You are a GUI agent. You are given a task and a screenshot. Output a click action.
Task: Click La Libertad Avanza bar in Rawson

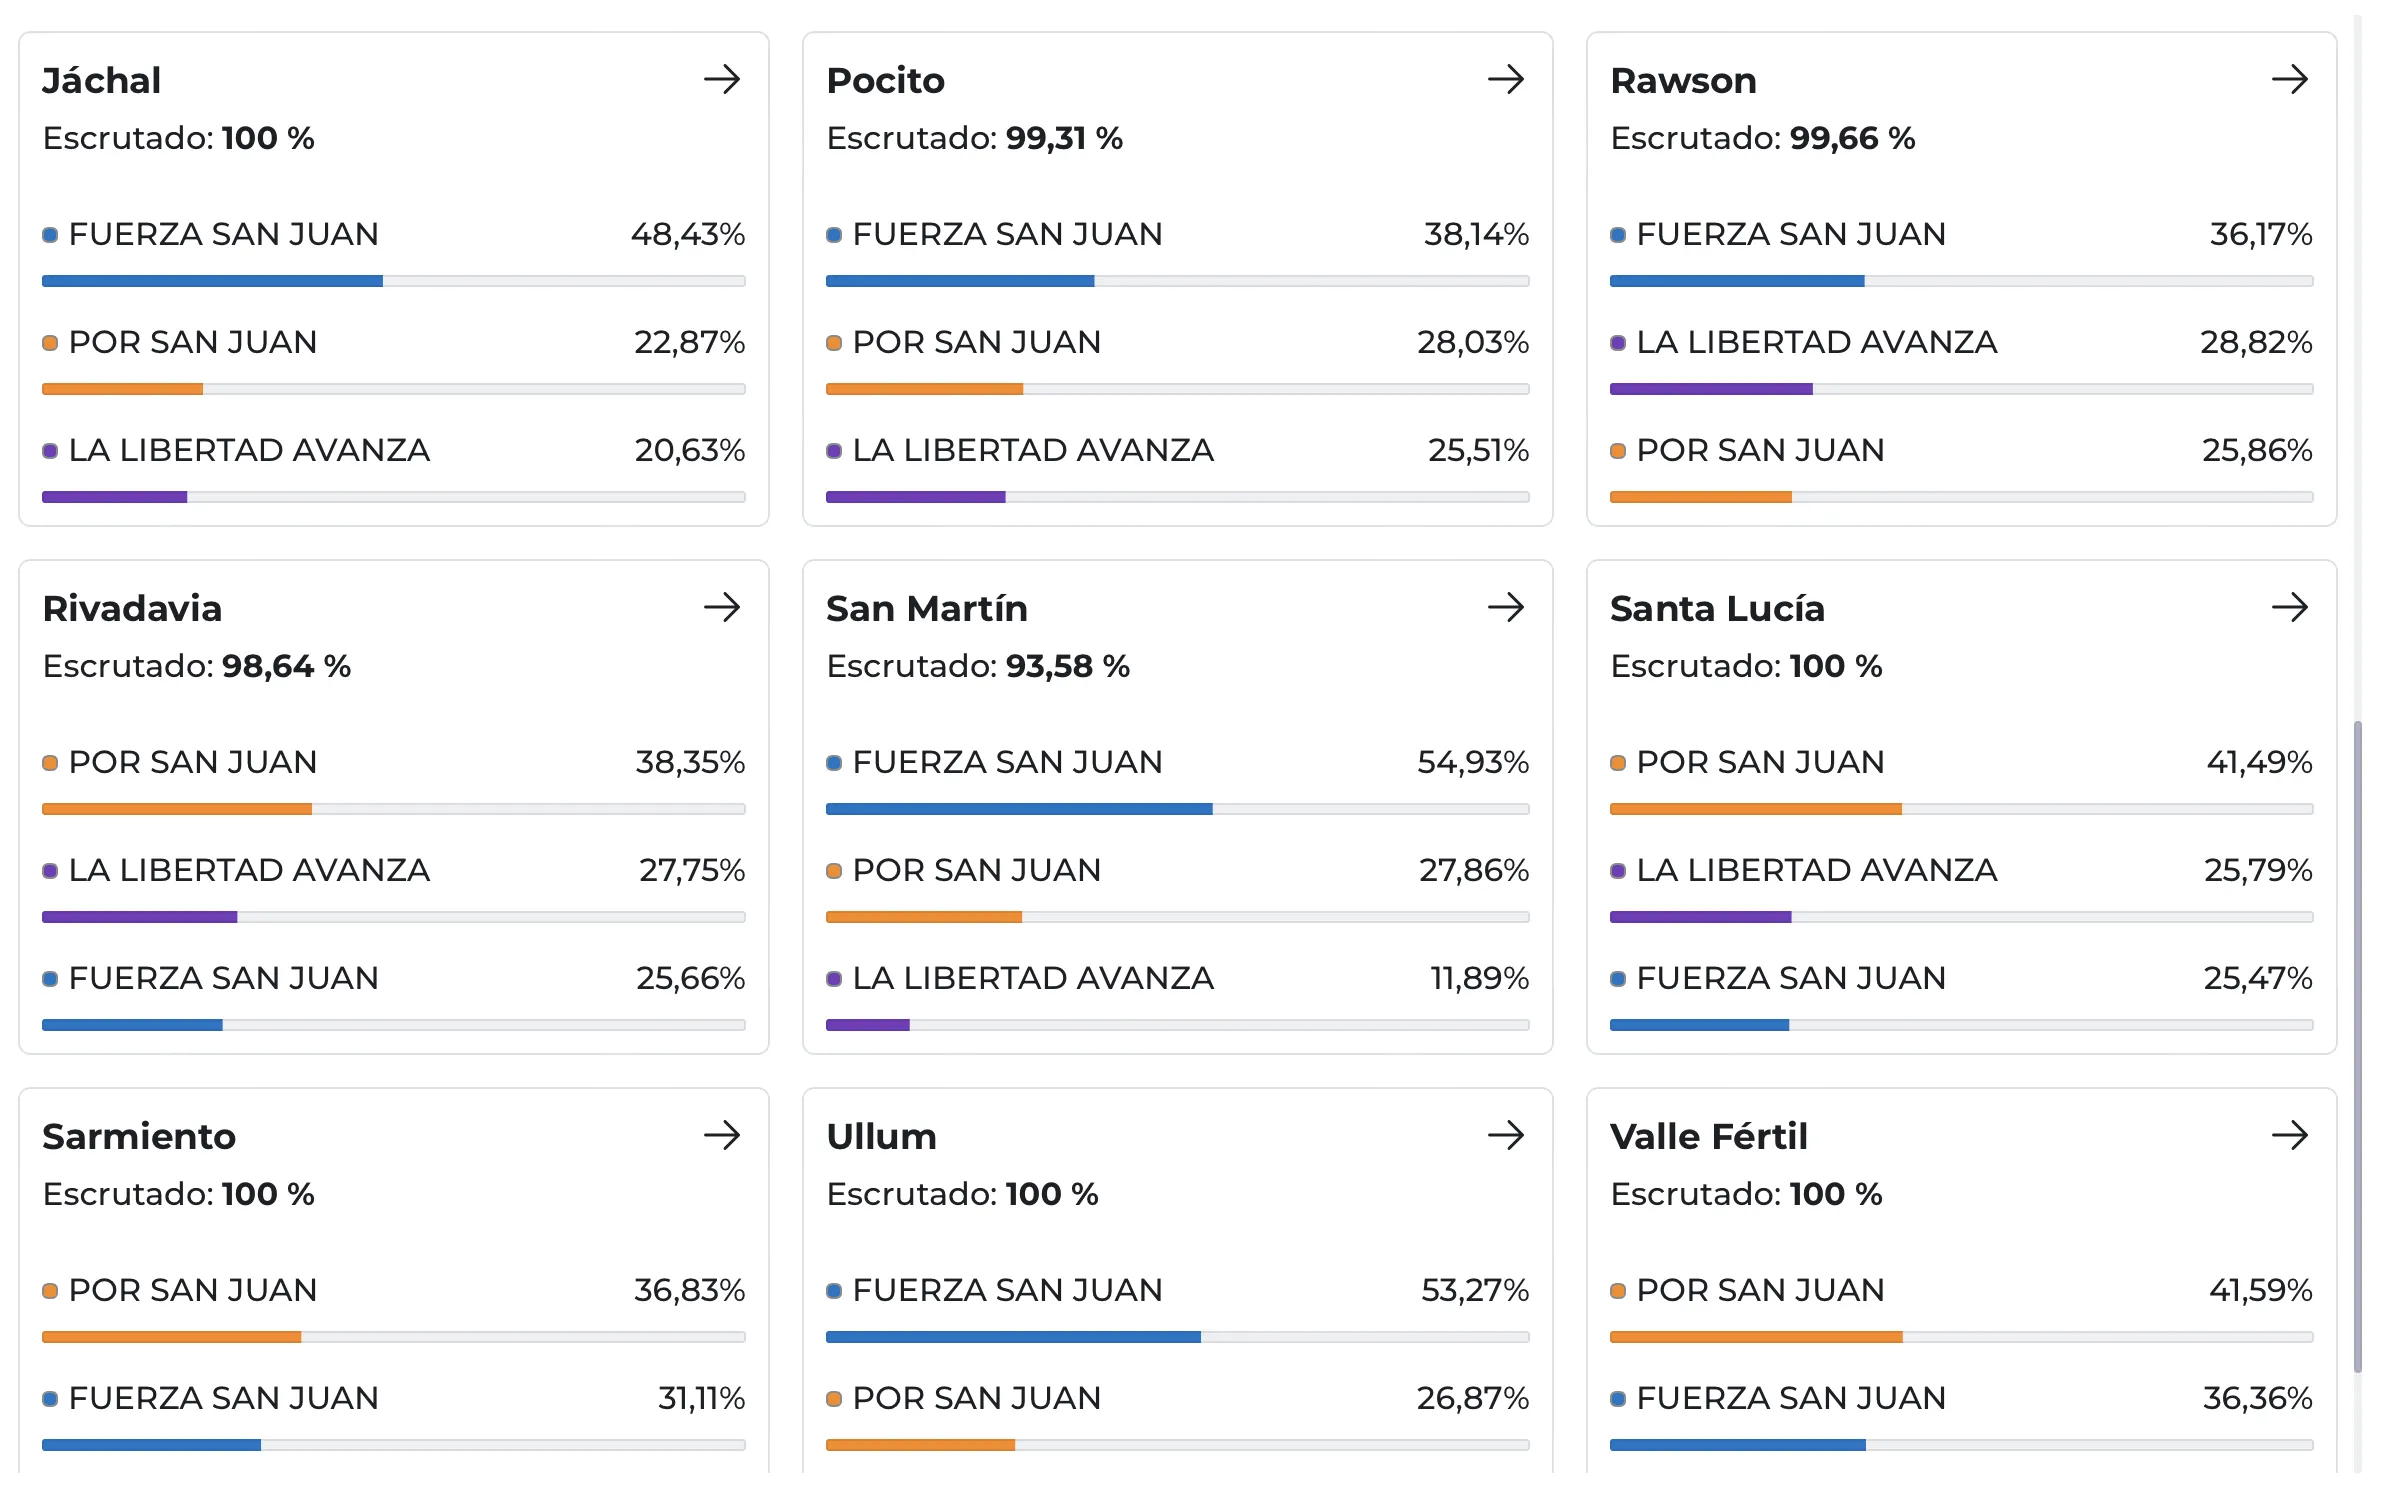pos(1961,389)
